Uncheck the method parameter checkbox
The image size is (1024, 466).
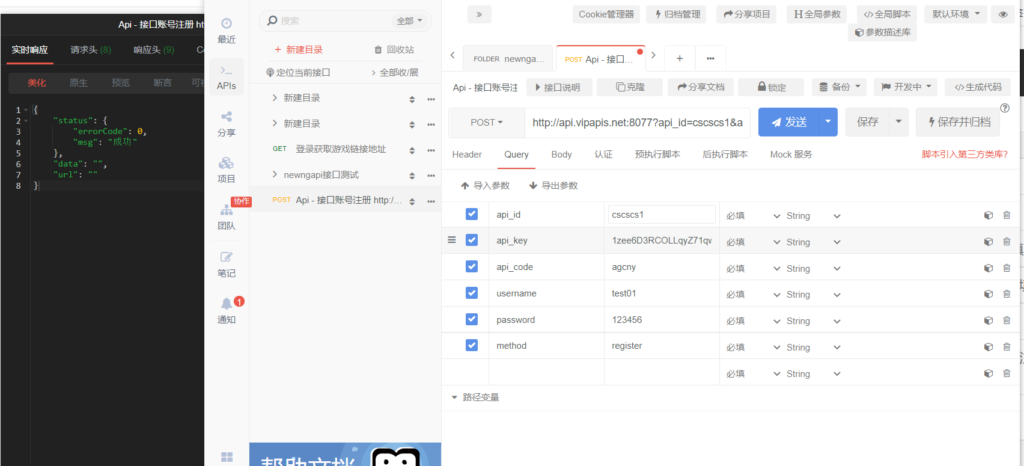tap(472, 345)
